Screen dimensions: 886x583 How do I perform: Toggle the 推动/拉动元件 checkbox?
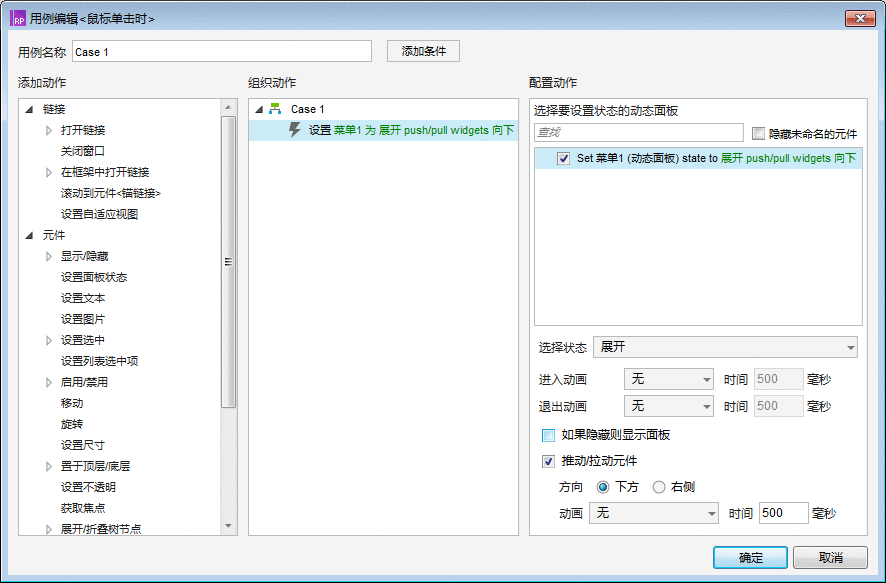tap(548, 461)
